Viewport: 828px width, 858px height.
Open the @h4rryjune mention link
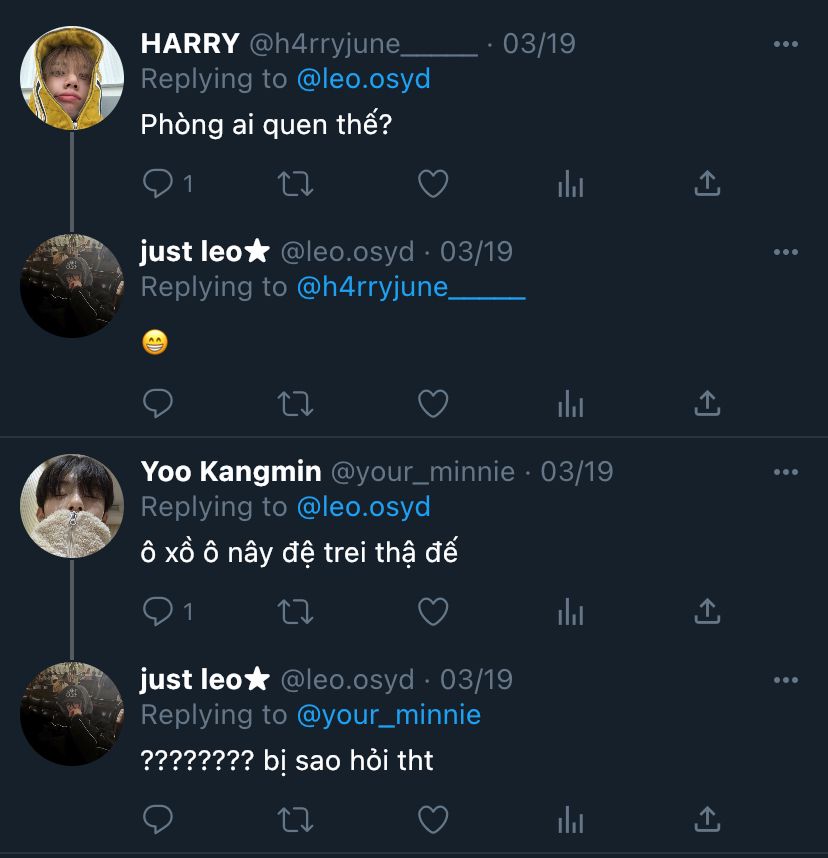click(x=410, y=287)
